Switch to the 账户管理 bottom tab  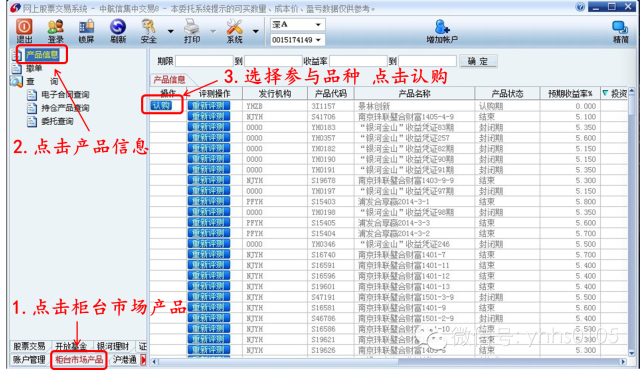click(x=29, y=359)
